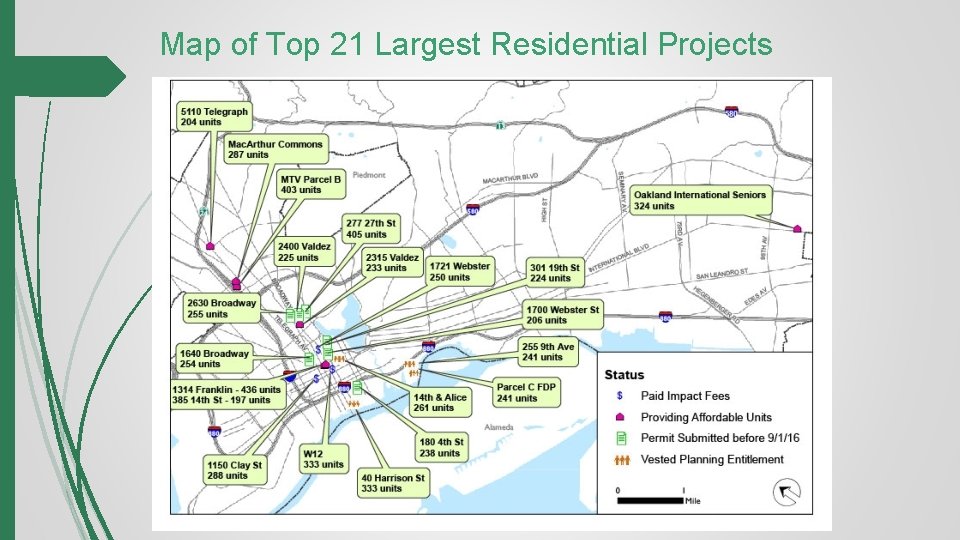This screenshot has width=960, height=540.
Task: Click the MTV Parcel B 403 units label
Action: (310, 184)
